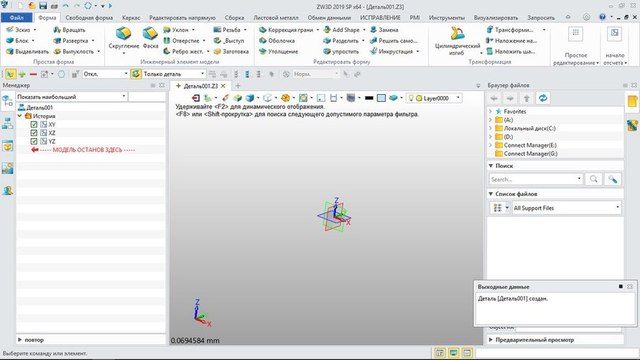Click the search magnifier in file browser
The height and width of the screenshot is (360, 640).
pos(593,179)
